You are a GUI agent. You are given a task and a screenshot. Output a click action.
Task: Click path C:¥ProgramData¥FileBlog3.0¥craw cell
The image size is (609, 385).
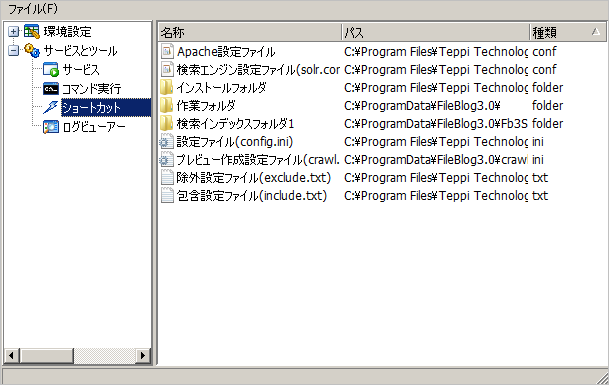436,160
